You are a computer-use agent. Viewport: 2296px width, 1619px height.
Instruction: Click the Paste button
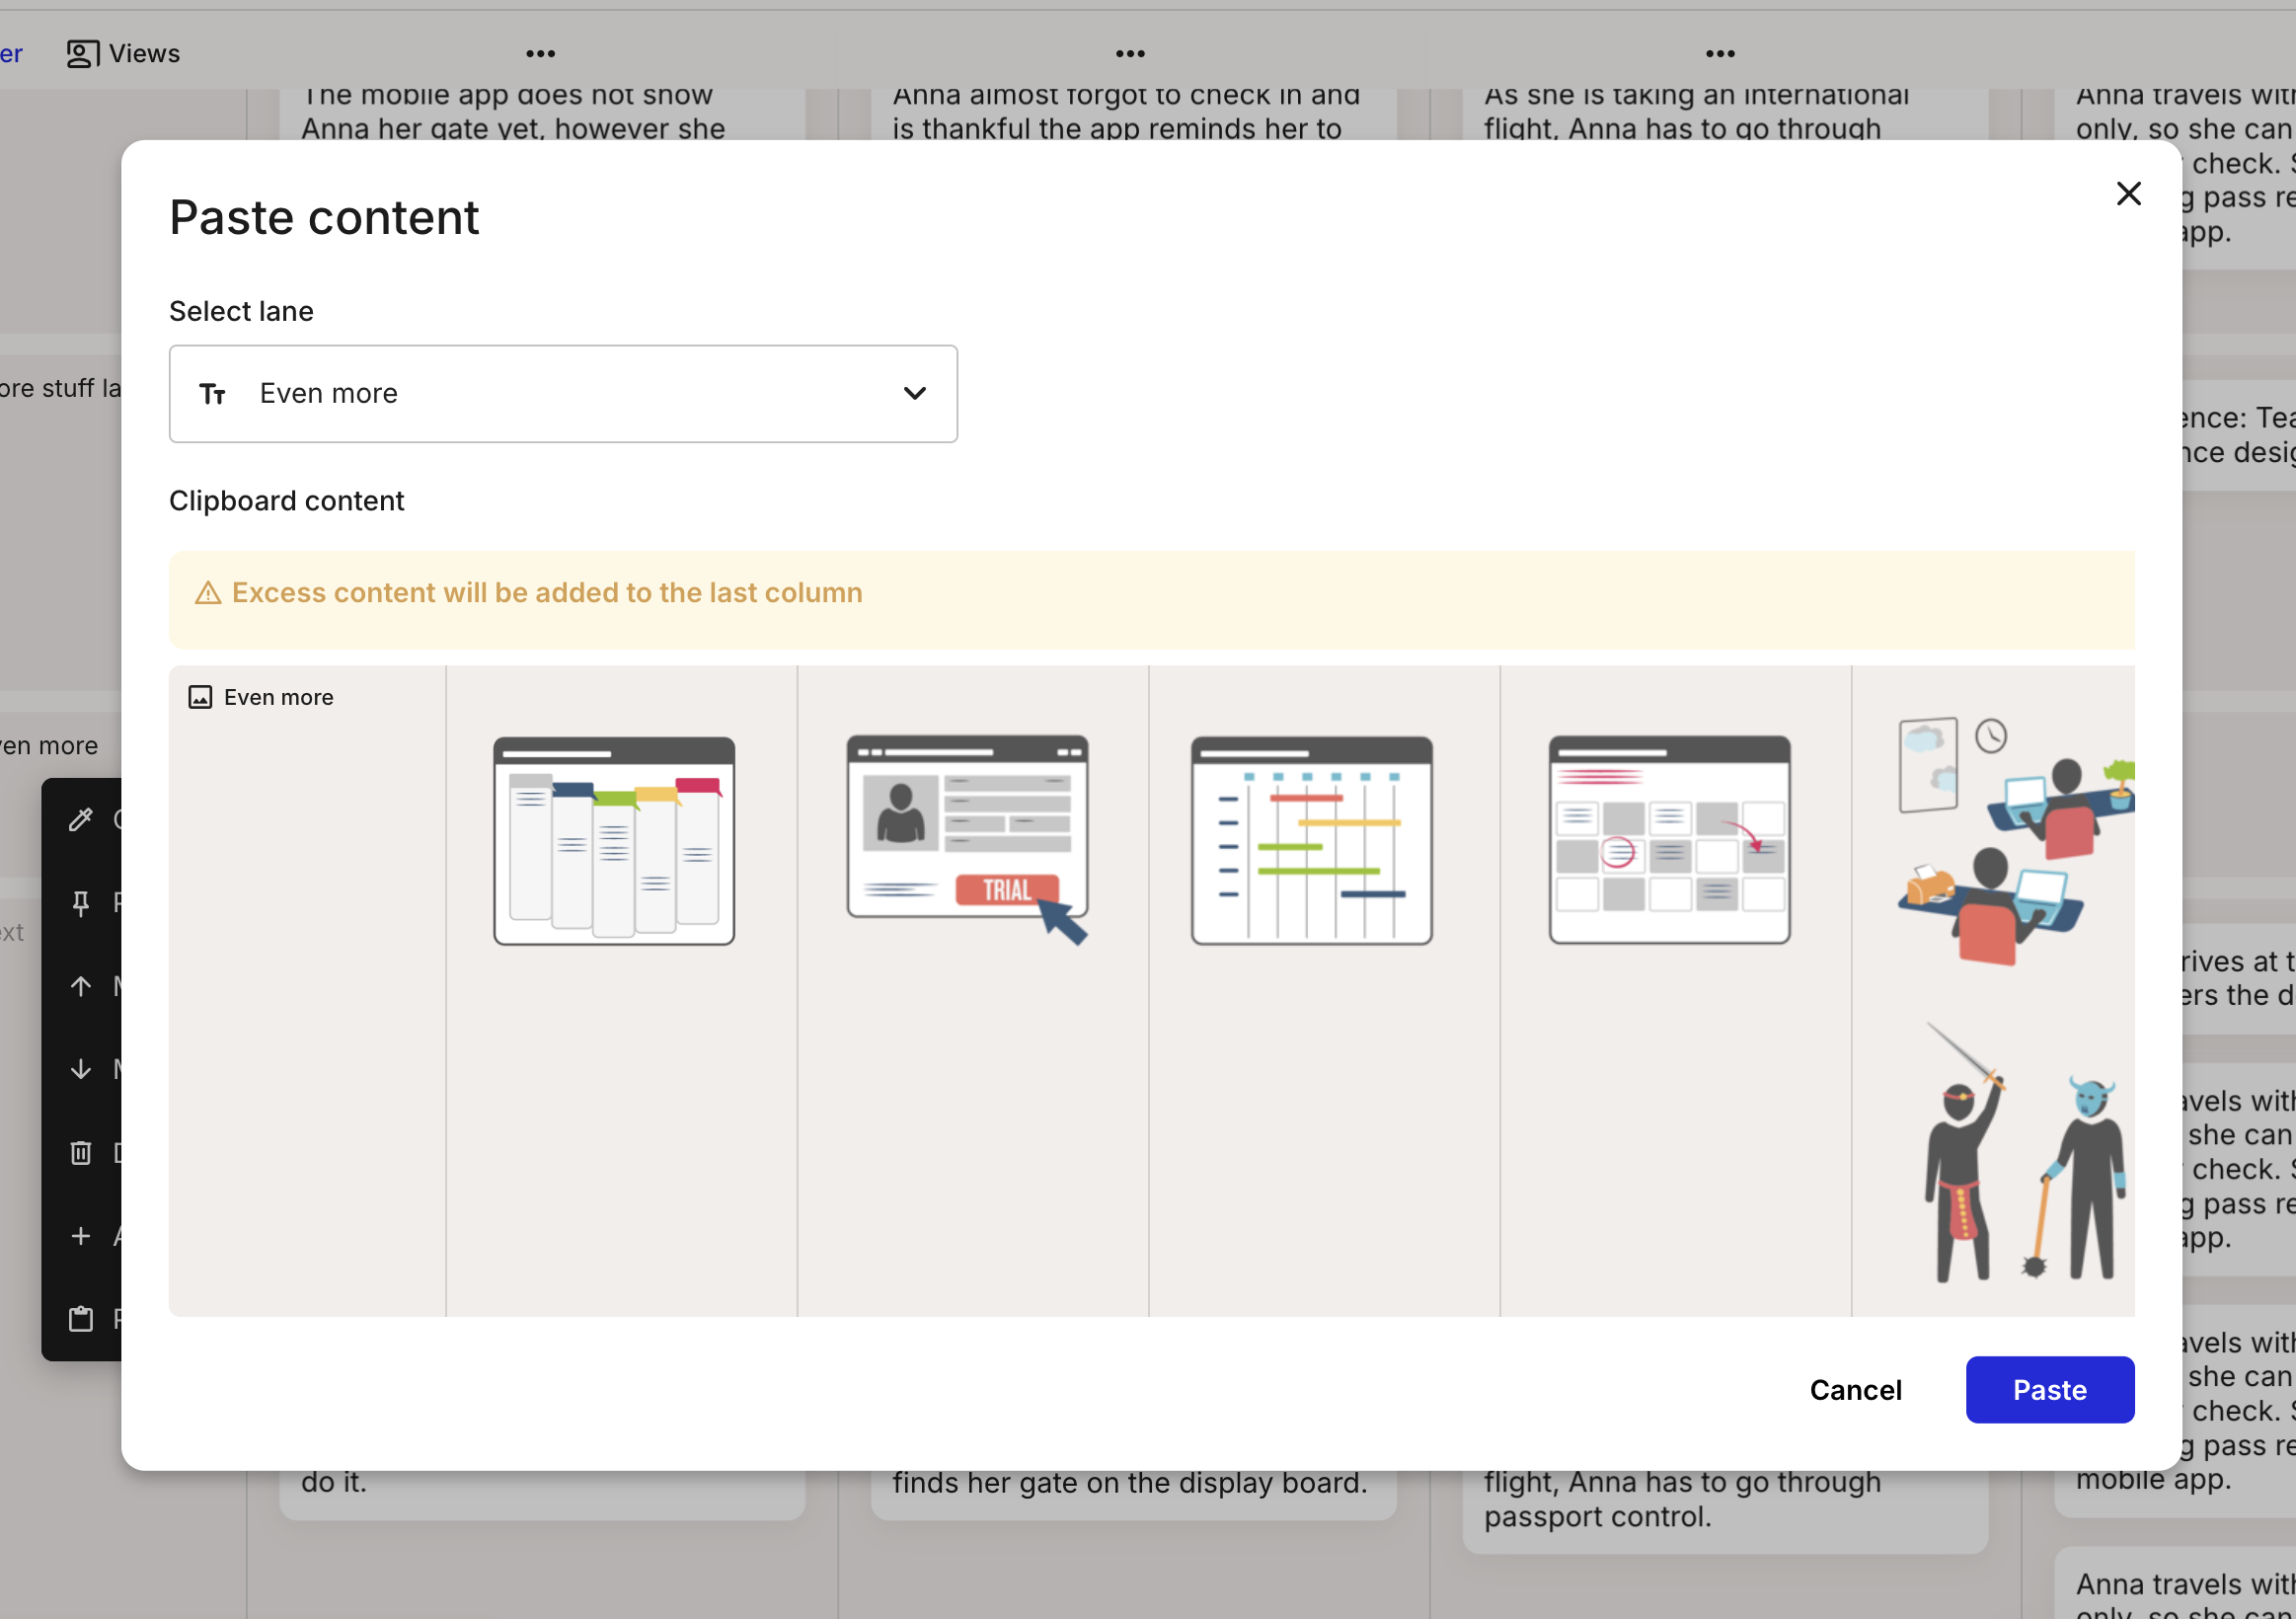(2049, 1389)
